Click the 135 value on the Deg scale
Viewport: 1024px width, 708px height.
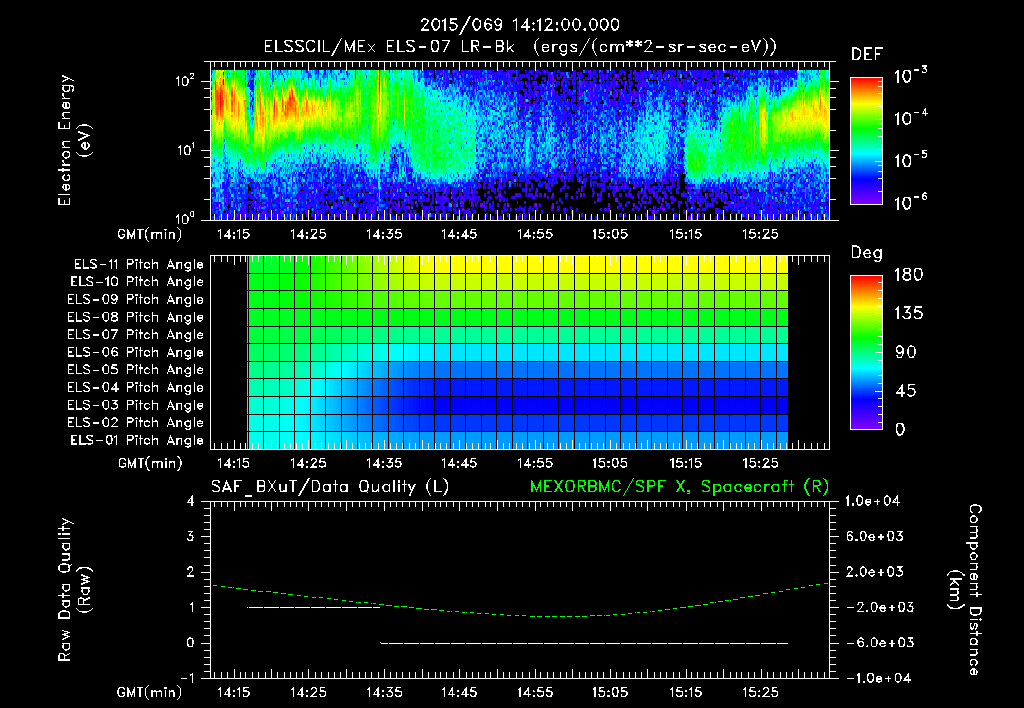(x=908, y=314)
